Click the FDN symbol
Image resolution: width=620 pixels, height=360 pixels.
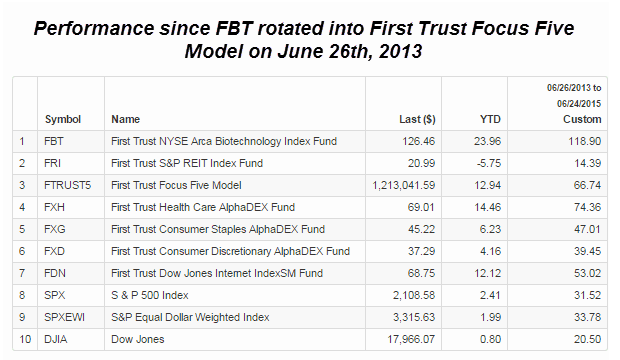pyautogui.click(x=55, y=273)
